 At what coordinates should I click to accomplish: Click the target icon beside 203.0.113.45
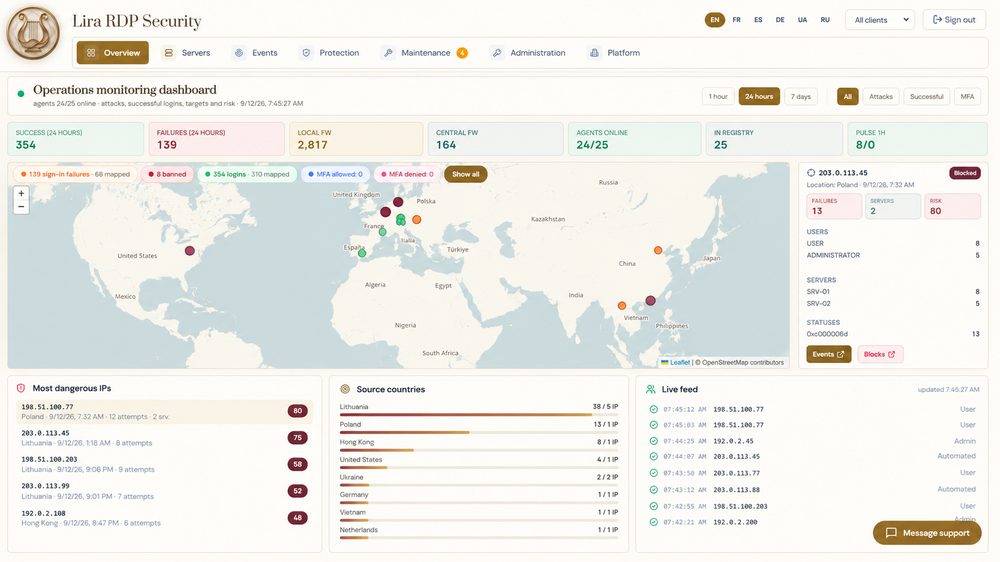811,172
